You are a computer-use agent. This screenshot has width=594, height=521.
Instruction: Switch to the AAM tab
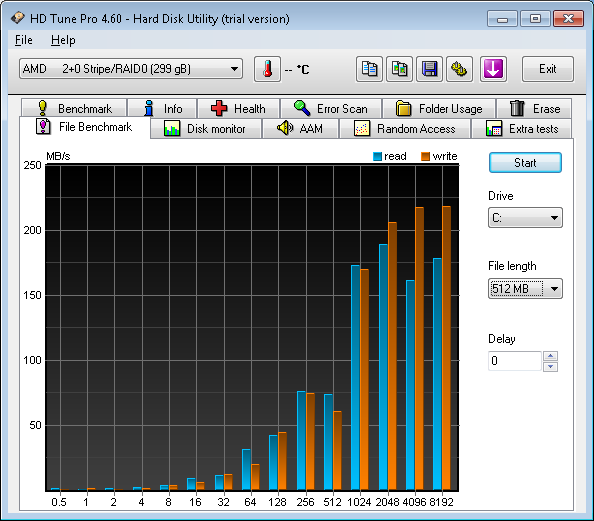pos(300,129)
